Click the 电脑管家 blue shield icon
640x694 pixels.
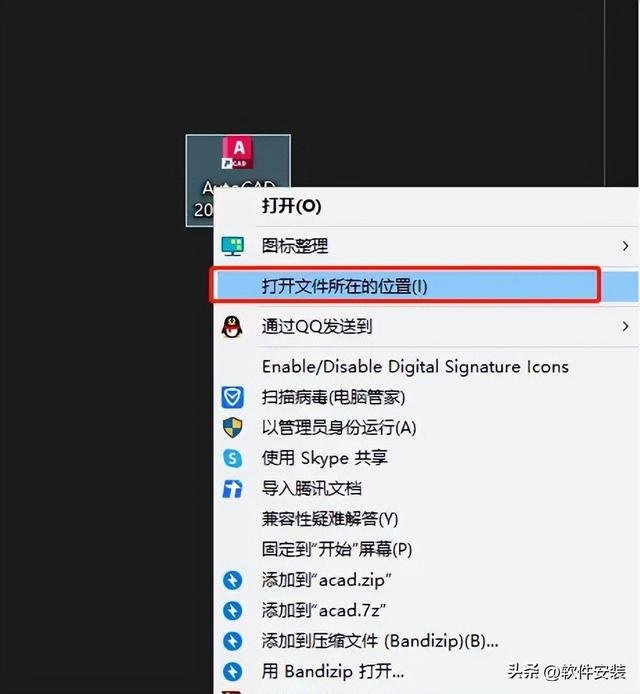click(x=232, y=397)
